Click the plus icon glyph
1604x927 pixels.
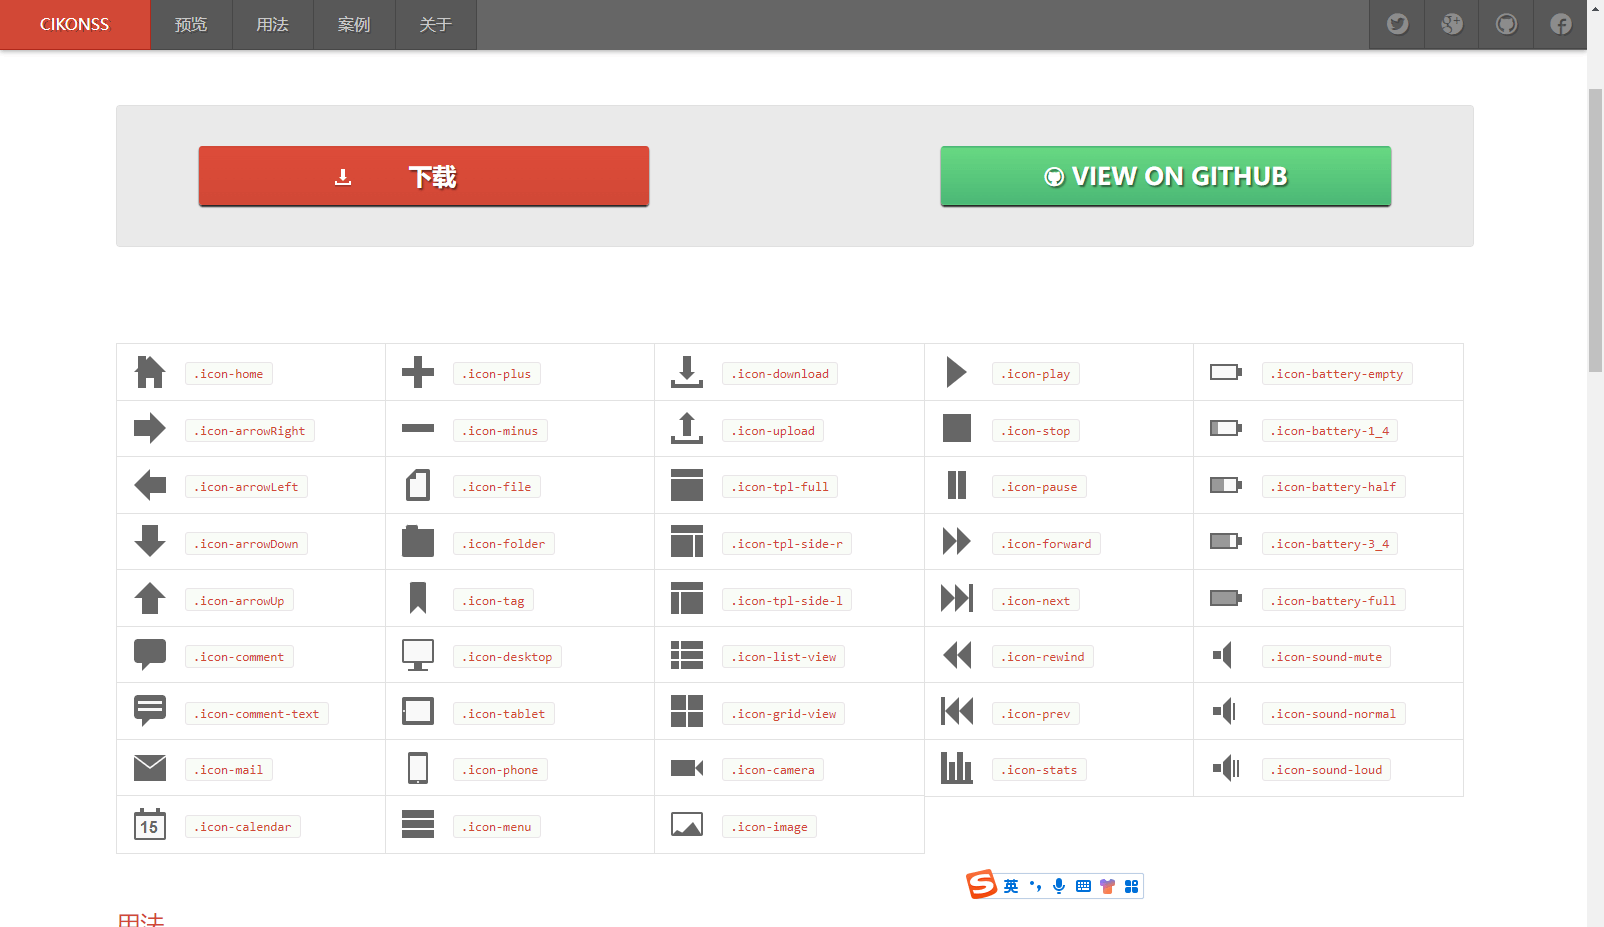[418, 372]
